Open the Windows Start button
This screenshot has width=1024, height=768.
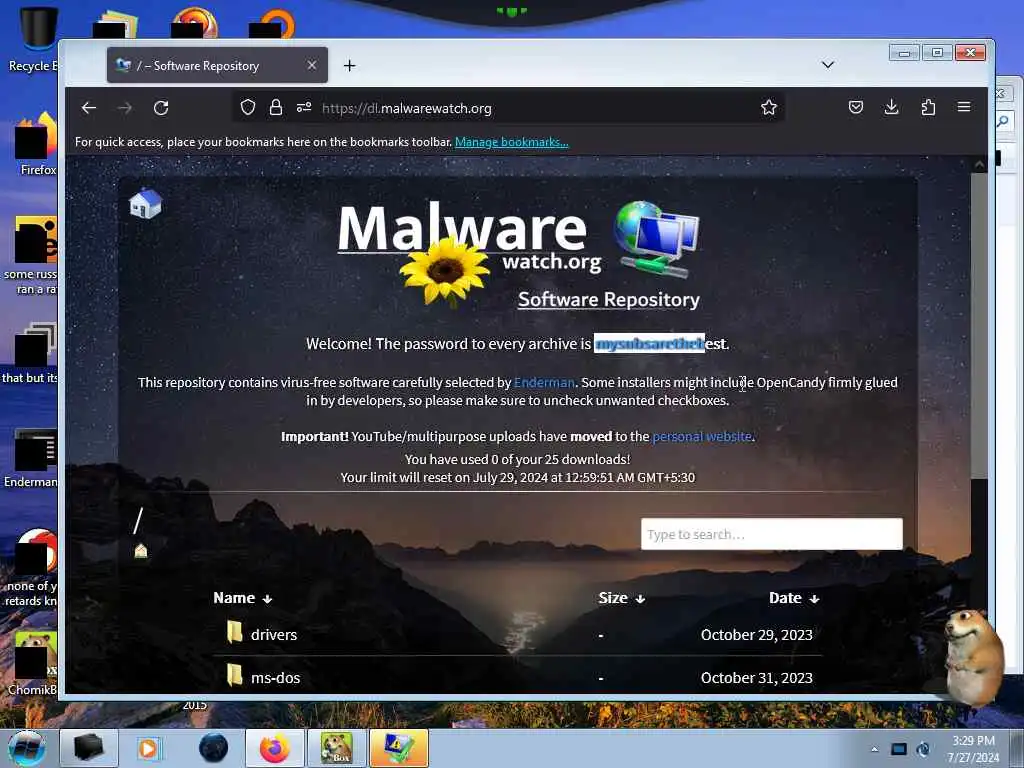pyautogui.click(x=26, y=748)
